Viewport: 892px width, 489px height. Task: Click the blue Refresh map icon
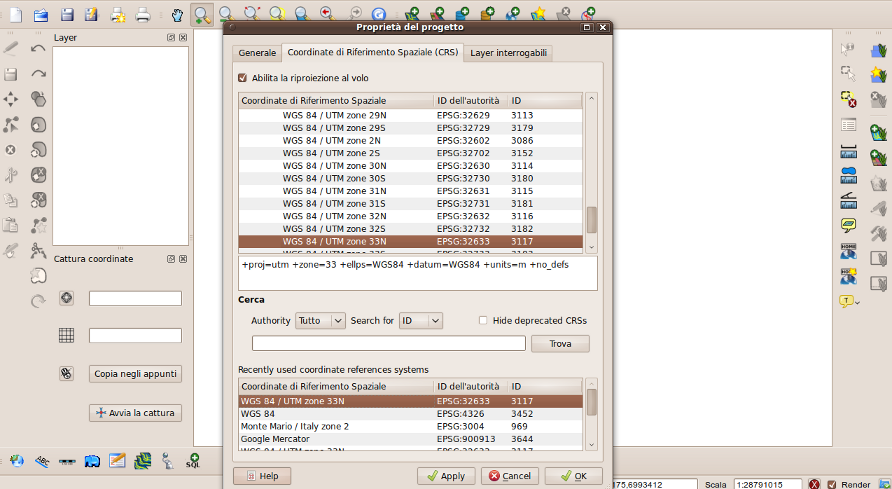tap(378, 14)
